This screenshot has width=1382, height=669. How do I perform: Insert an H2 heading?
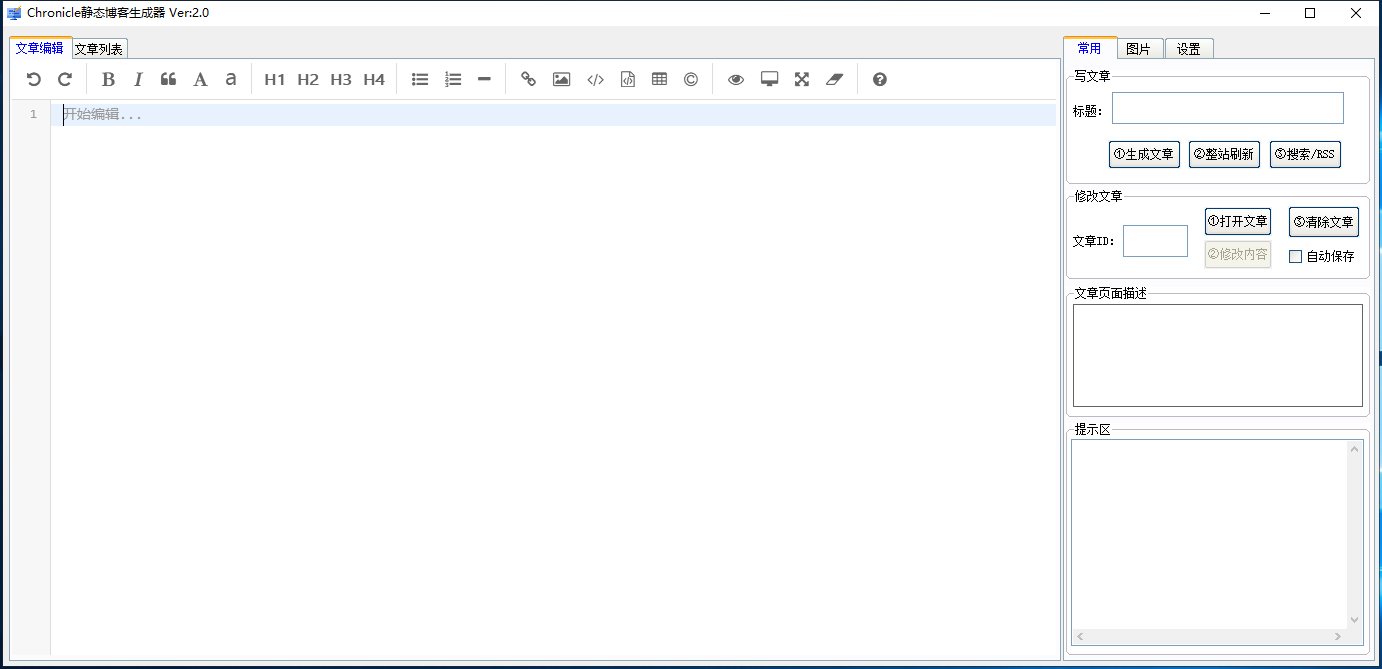[x=308, y=80]
